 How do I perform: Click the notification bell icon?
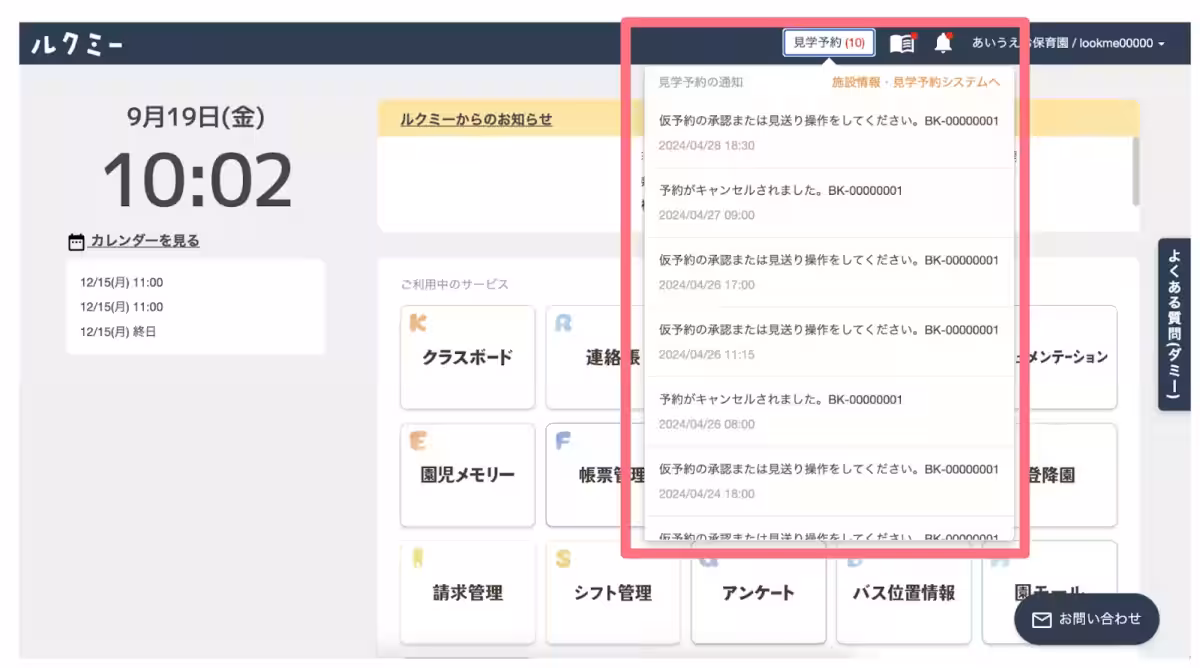(942, 43)
